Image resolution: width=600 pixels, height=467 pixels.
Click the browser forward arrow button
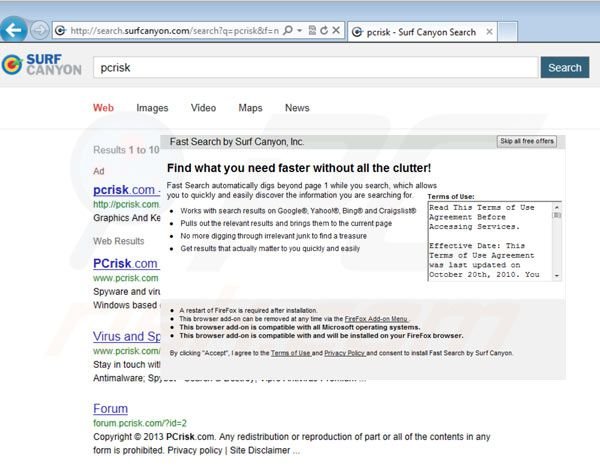click(x=39, y=30)
